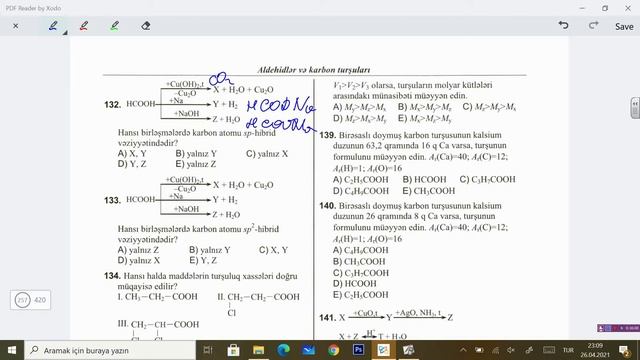Open the Windows Start menu
Image resolution: width=640 pixels, height=360 pixels.
[12, 350]
